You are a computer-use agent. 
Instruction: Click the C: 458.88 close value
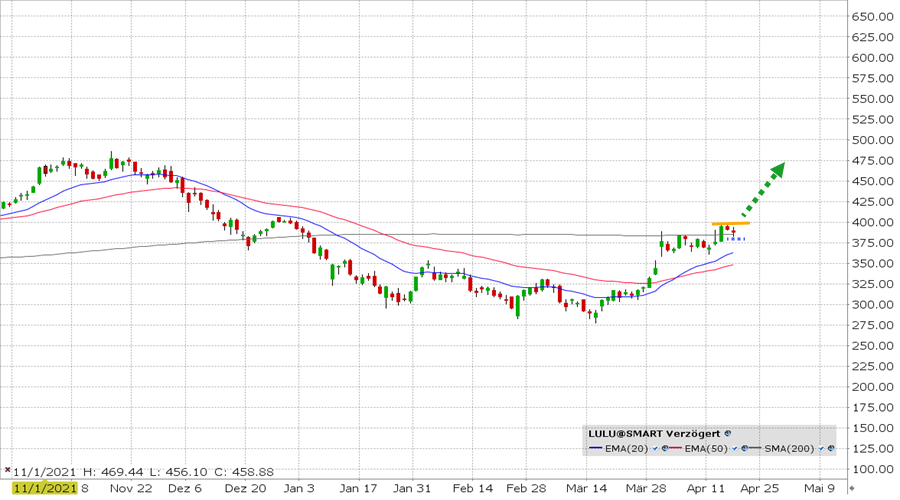(x=243, y=472)
